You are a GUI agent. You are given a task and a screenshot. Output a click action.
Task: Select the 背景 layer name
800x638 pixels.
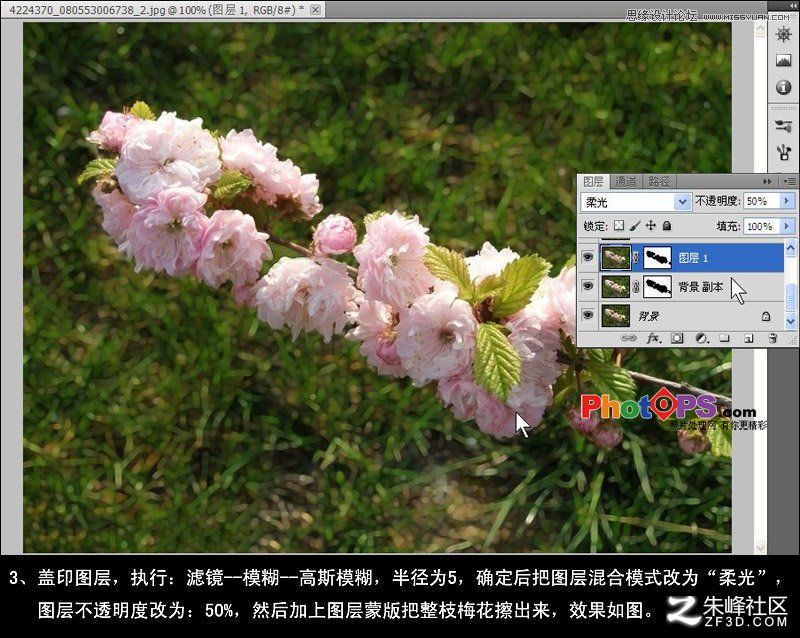(648, 316)
